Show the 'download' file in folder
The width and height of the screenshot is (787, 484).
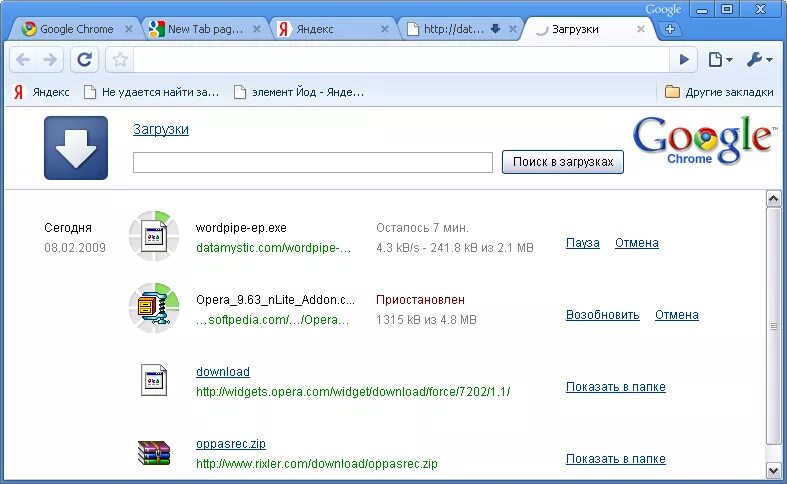coord(616,387)
